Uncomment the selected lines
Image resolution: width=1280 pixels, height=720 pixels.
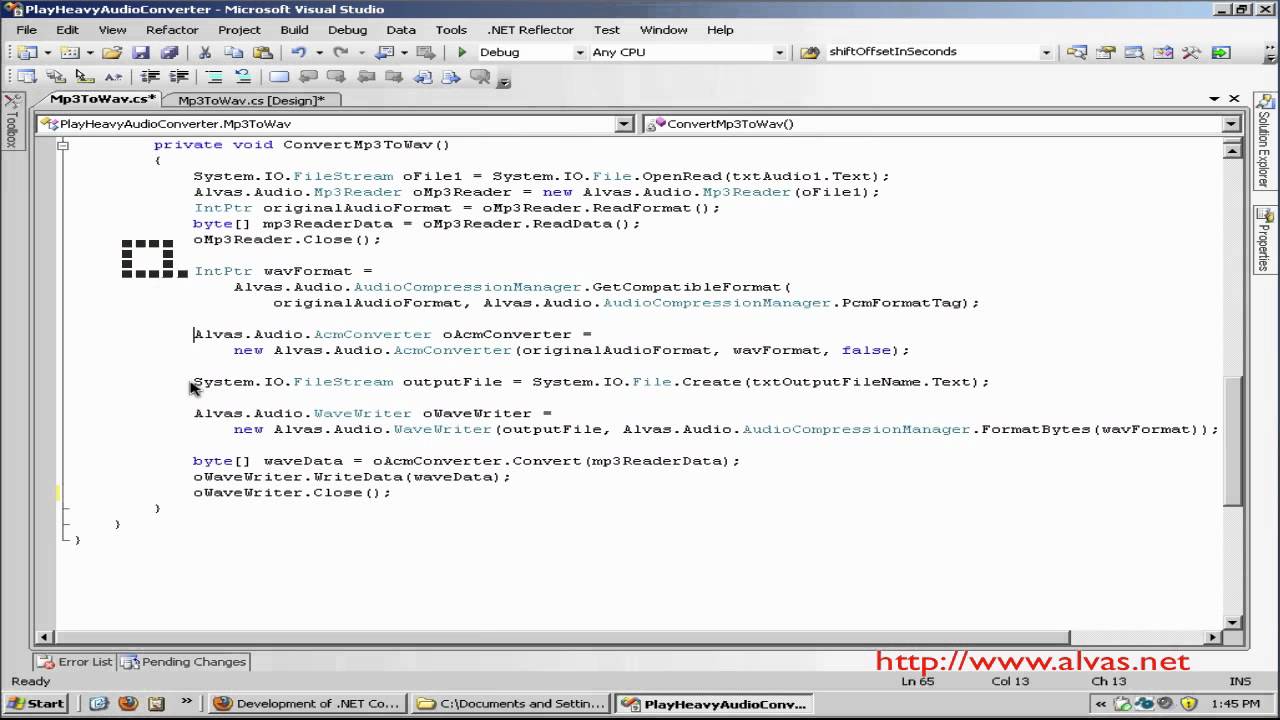[243, 76]
